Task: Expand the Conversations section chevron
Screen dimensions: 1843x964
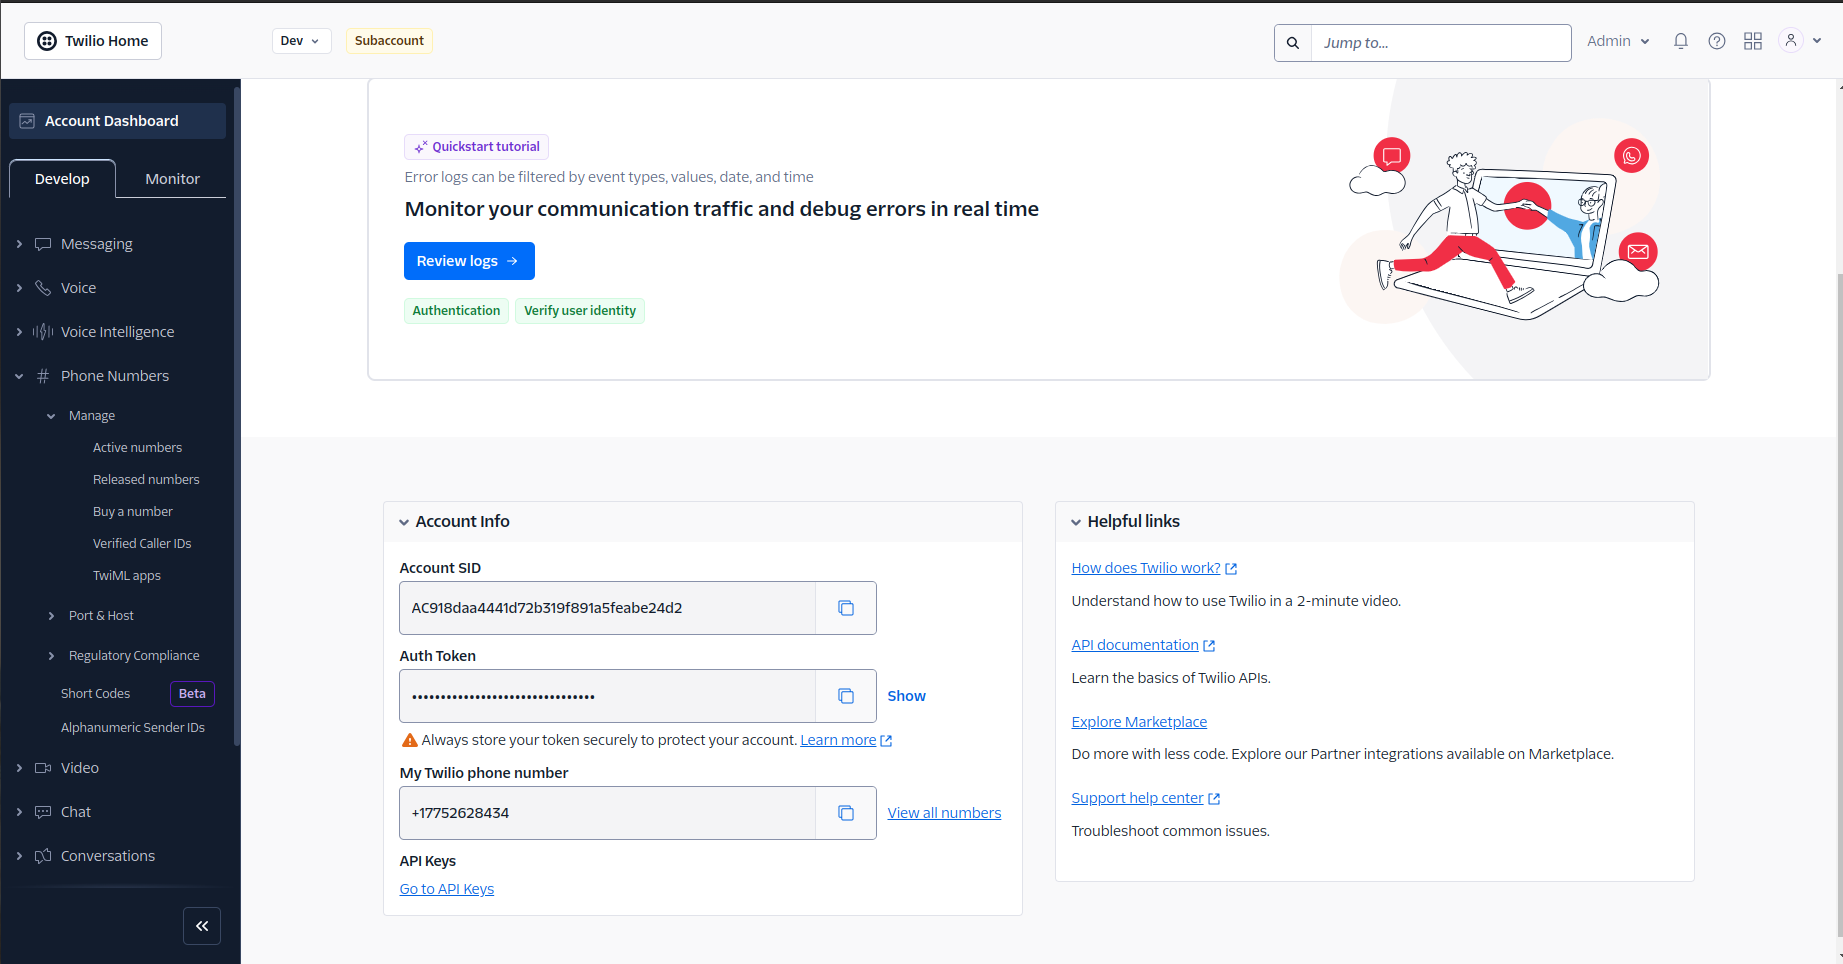Action: coord(19,856)
